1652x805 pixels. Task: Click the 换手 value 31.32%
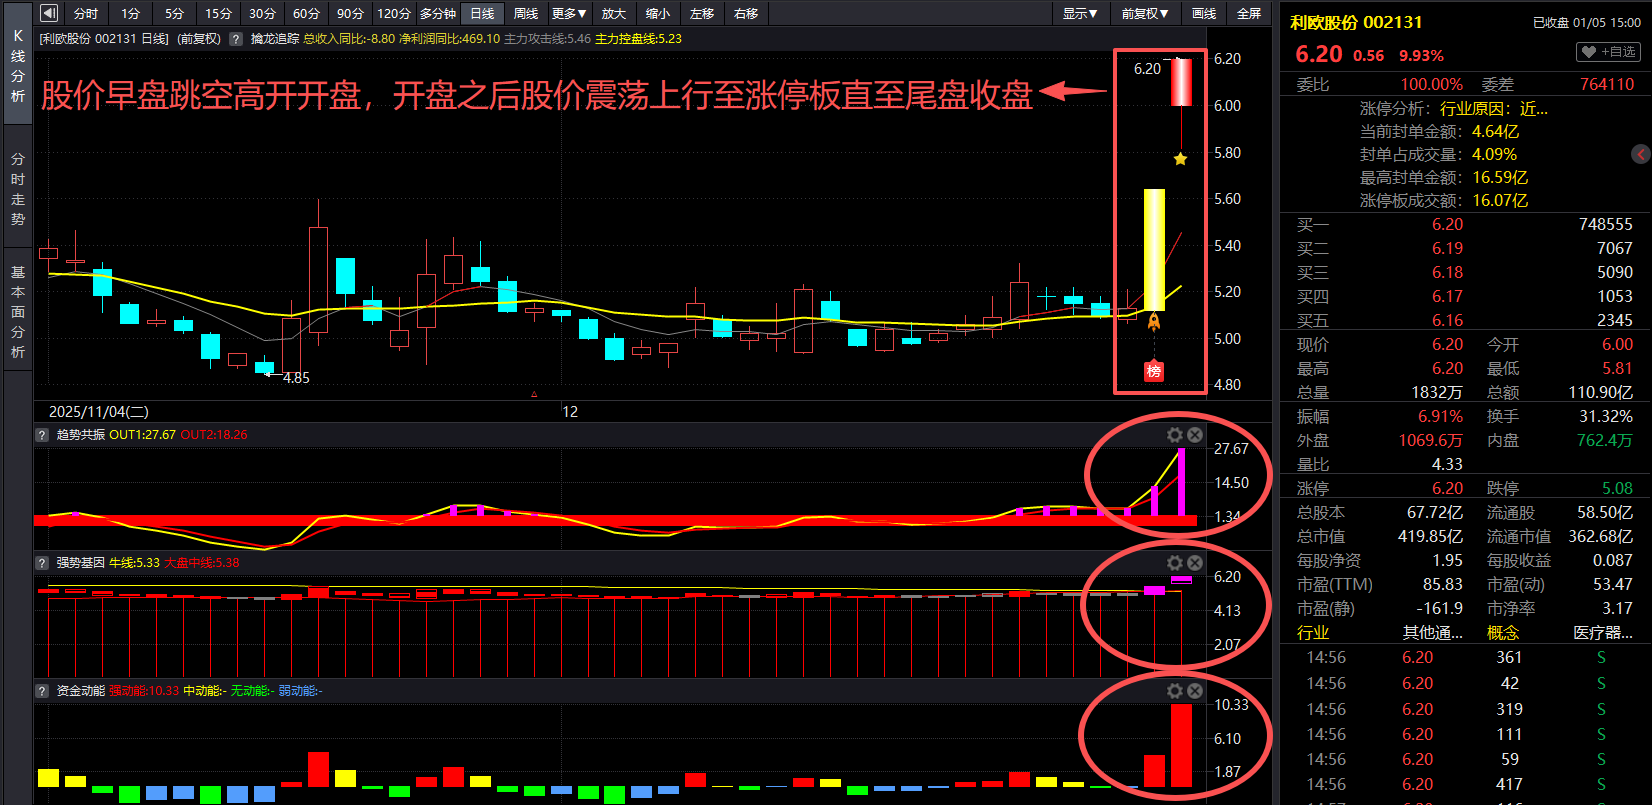(1606, 416)
